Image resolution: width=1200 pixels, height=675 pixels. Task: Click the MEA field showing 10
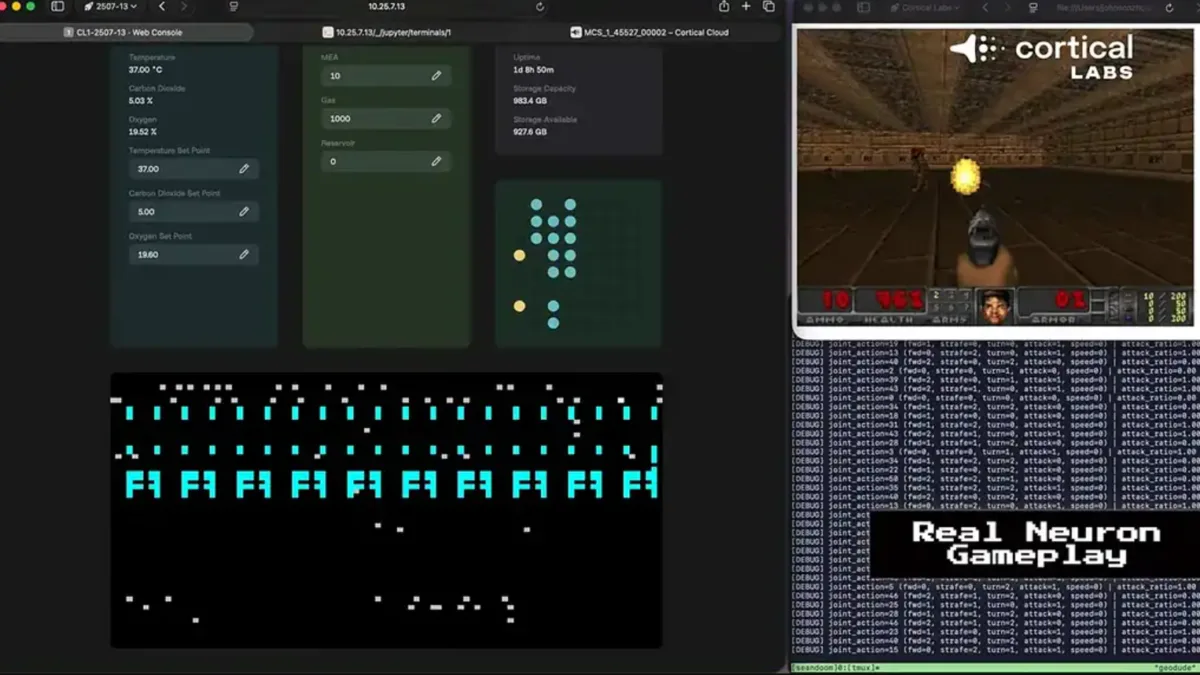pos(386,76)
